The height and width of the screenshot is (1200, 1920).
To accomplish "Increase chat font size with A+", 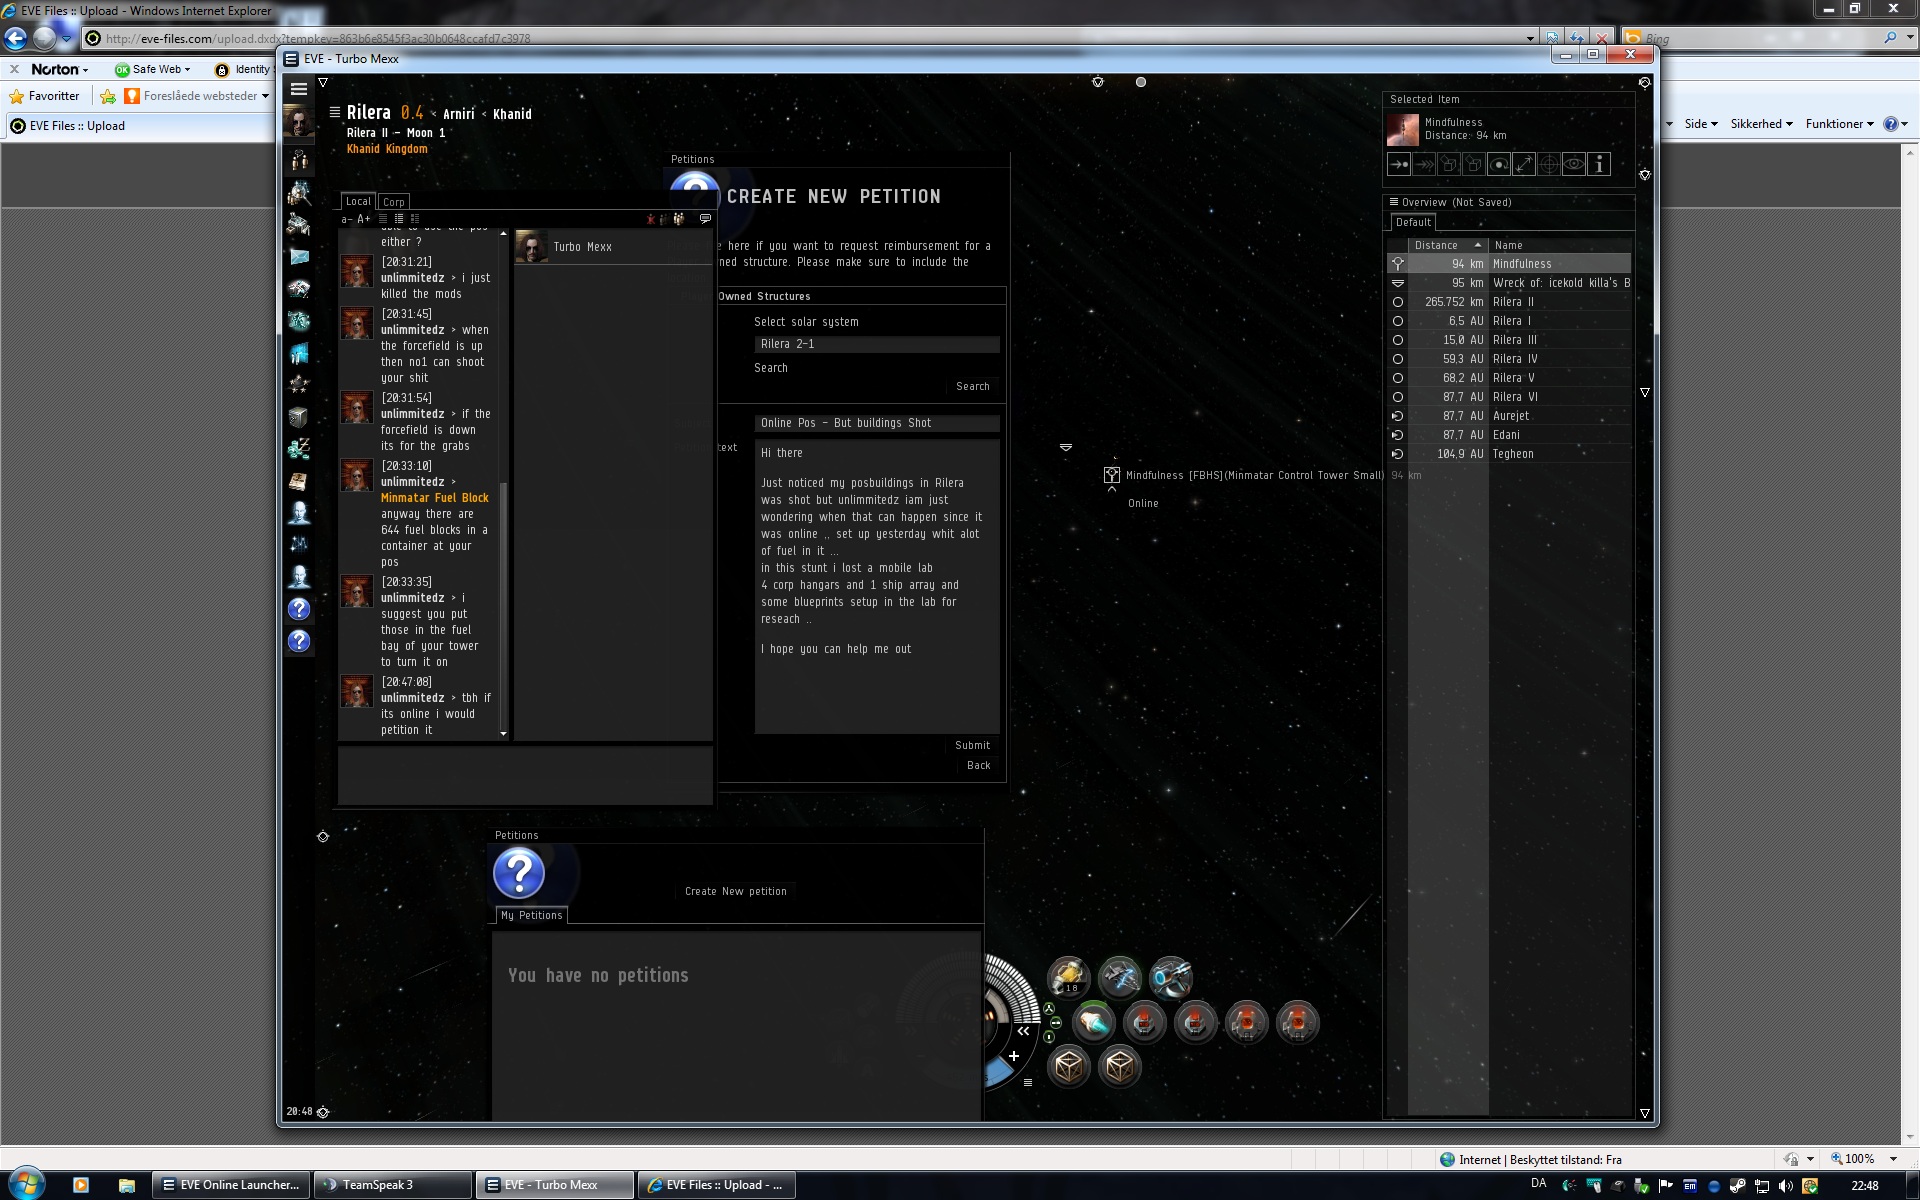I will (364, 219).
